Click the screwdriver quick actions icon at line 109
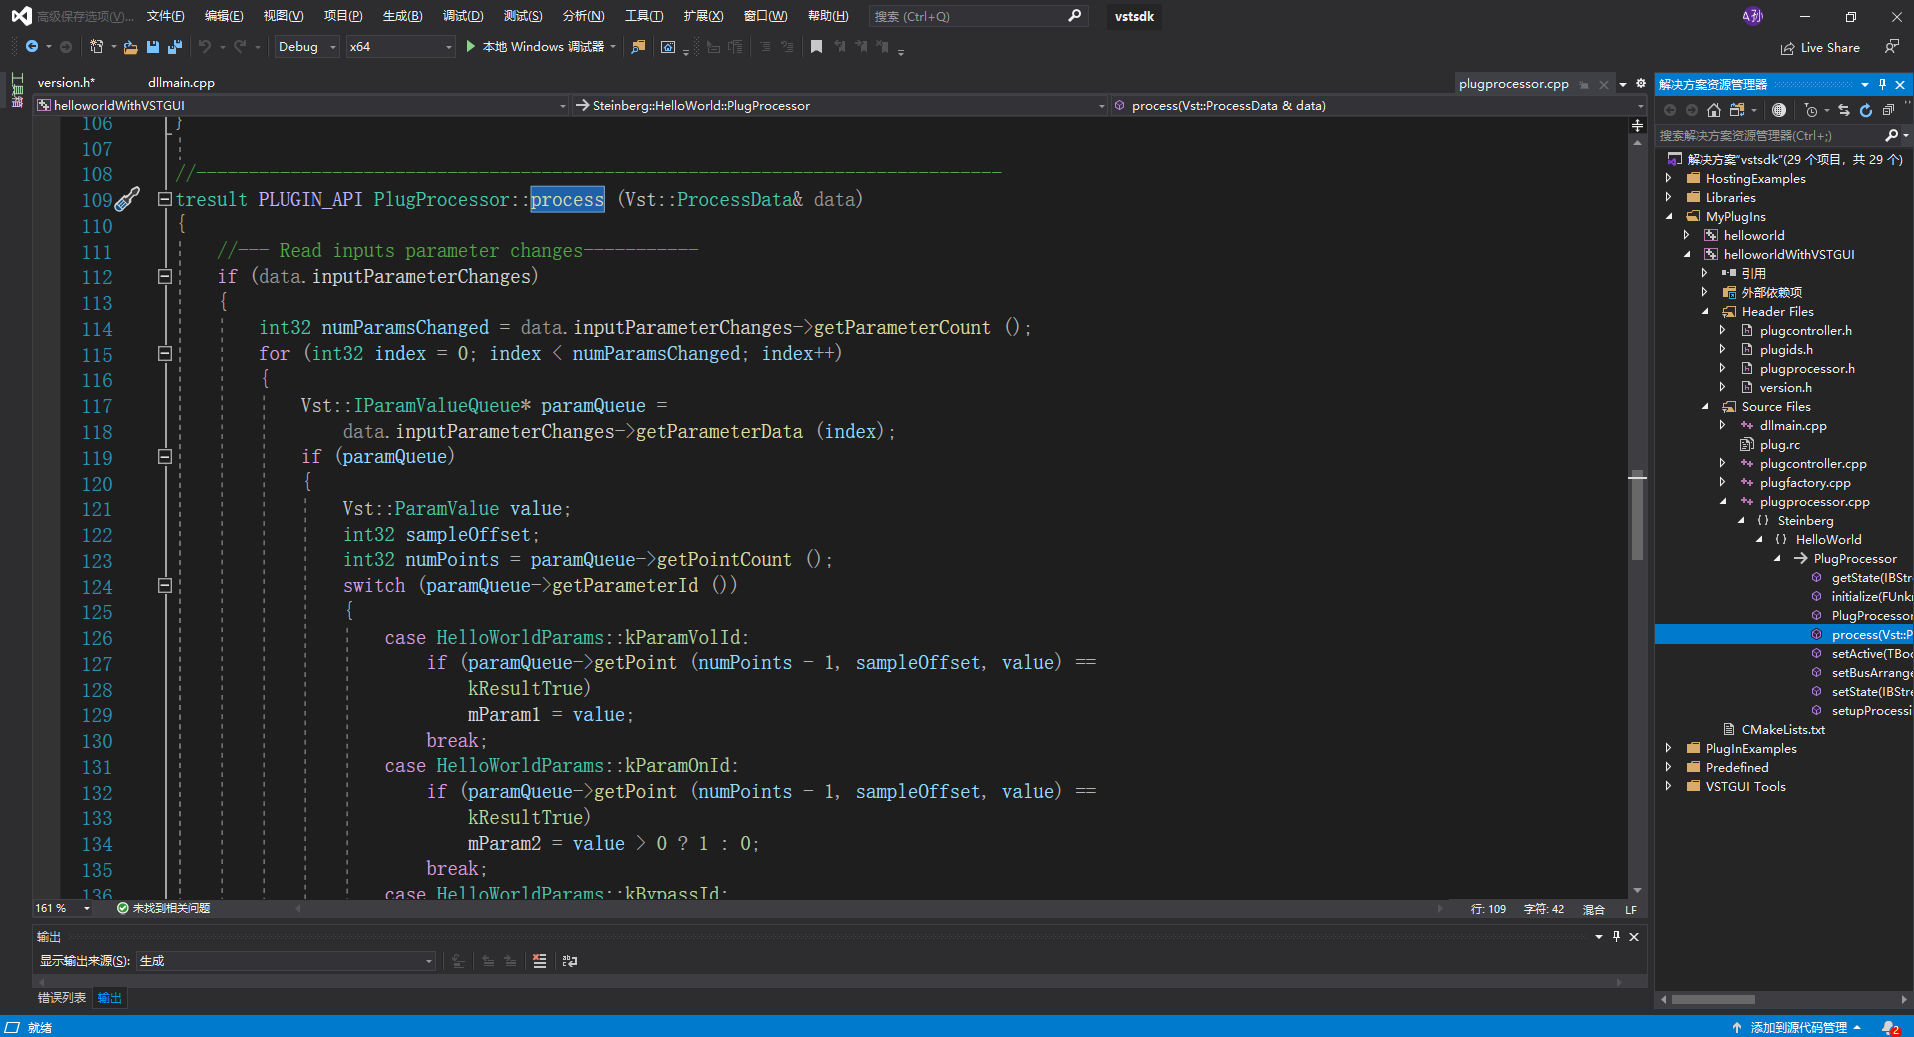This screenshot has height=1037, width=1914. pos(127,199)
